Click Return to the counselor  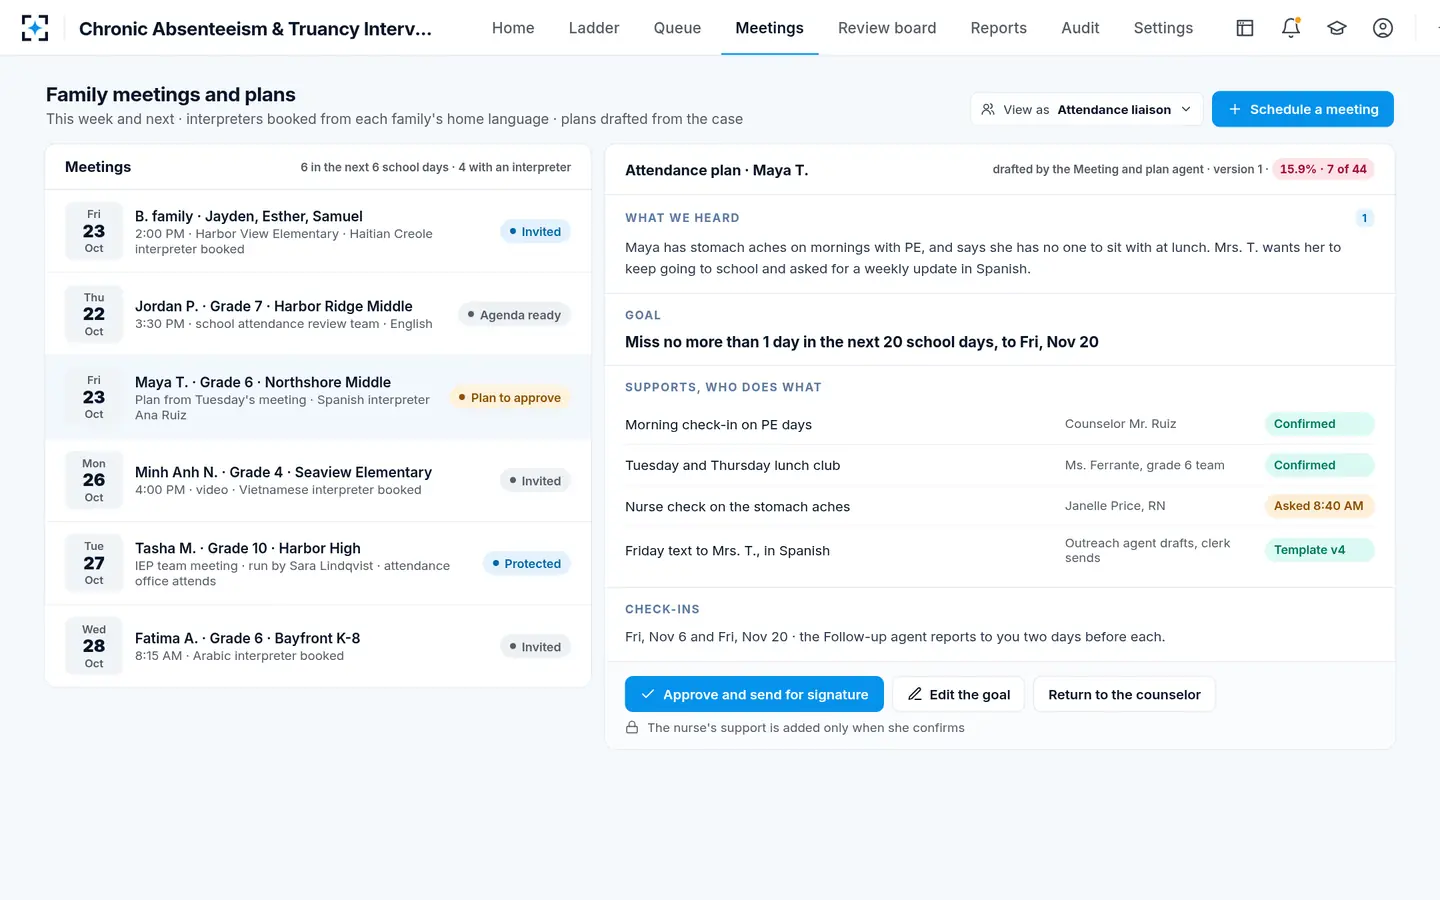point(1124,694)
